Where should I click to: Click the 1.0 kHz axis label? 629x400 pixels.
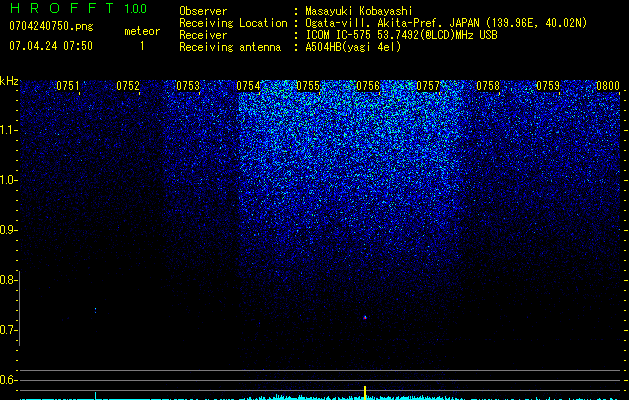click(x=8, y=180)
